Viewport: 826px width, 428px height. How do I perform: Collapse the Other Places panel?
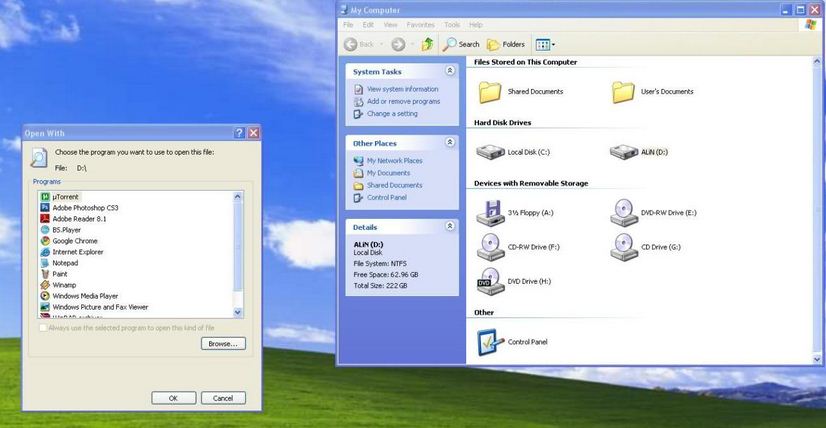[449, 142]
